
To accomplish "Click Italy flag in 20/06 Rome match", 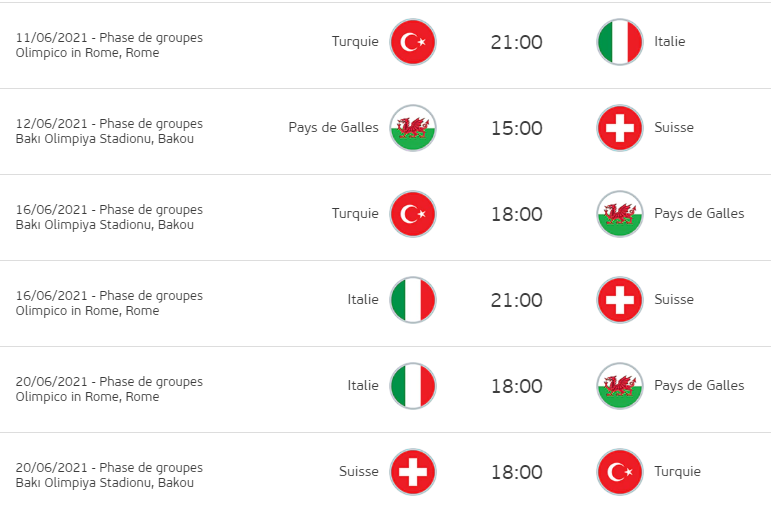I will [x=413, y=386].
